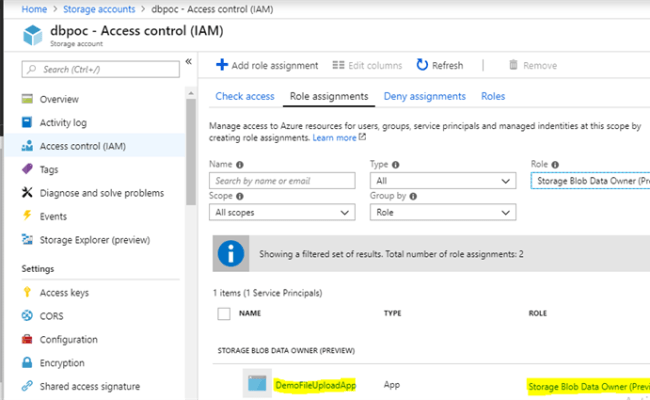Screen dimensions: 650x400
Task: Click the Shared access signature link icon
Action: pyautogui.click(x=27, y=386)
